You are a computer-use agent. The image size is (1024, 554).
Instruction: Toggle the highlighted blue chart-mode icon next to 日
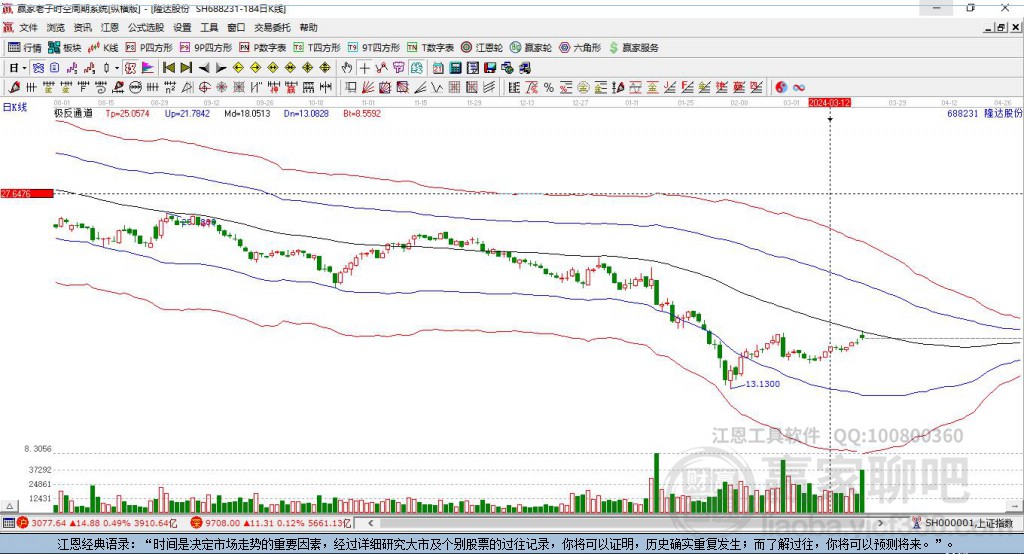tap(38, 68)
